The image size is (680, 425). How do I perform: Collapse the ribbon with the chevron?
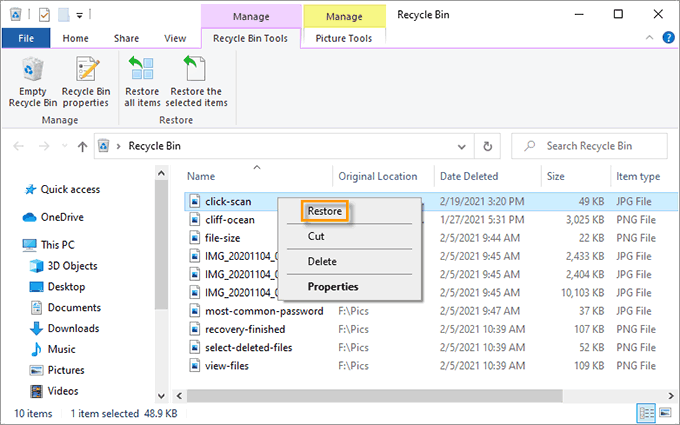[x=649, y=37]
